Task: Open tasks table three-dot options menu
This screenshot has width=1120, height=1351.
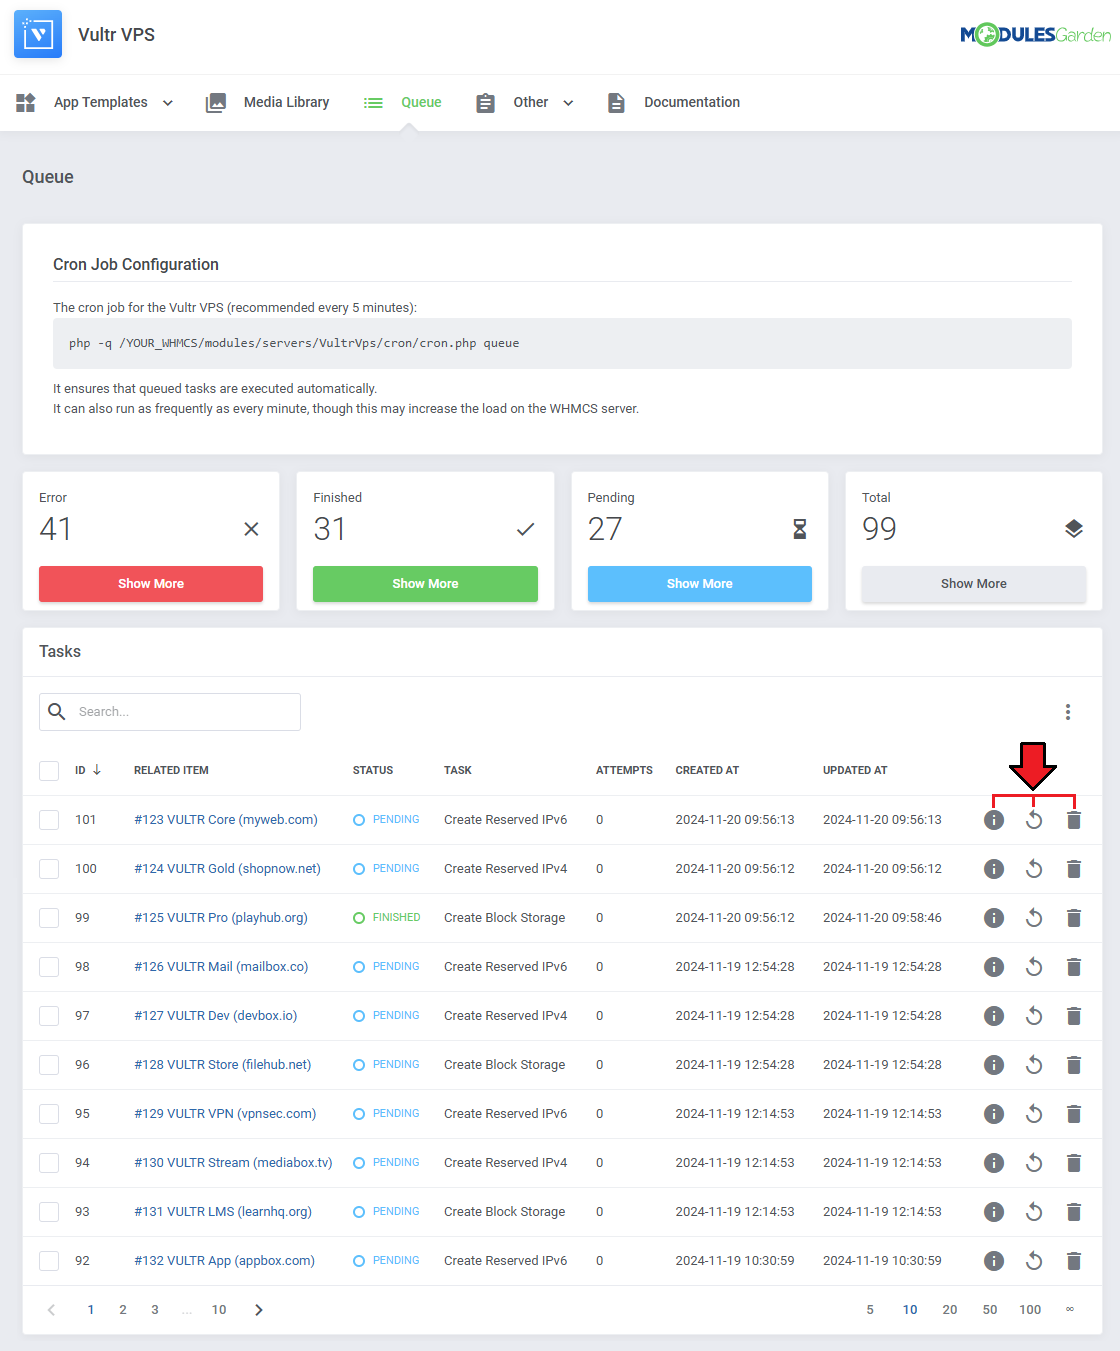Action: [x=1068, y=712]
